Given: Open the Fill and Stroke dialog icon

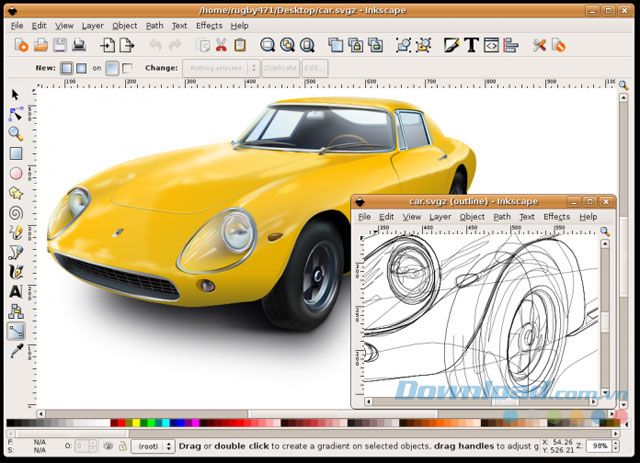Looking at the screenshot, I should coord(451,45).
